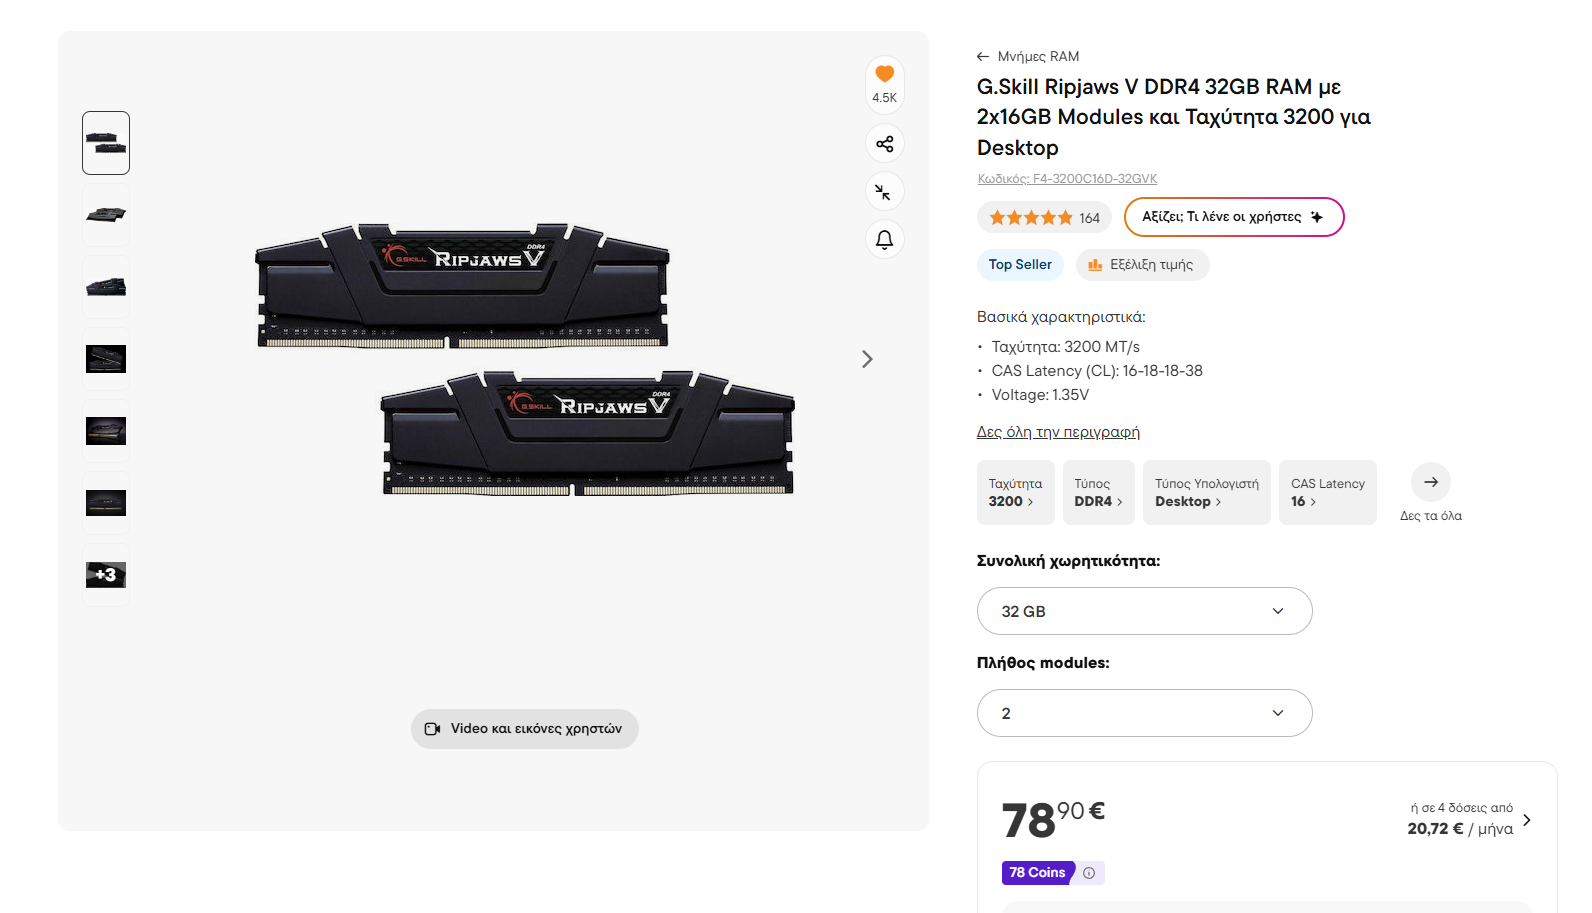Open the Πλήθος modules dropdown
Viewport: 1592px width, 913px height.
(x=1144, y=713)
